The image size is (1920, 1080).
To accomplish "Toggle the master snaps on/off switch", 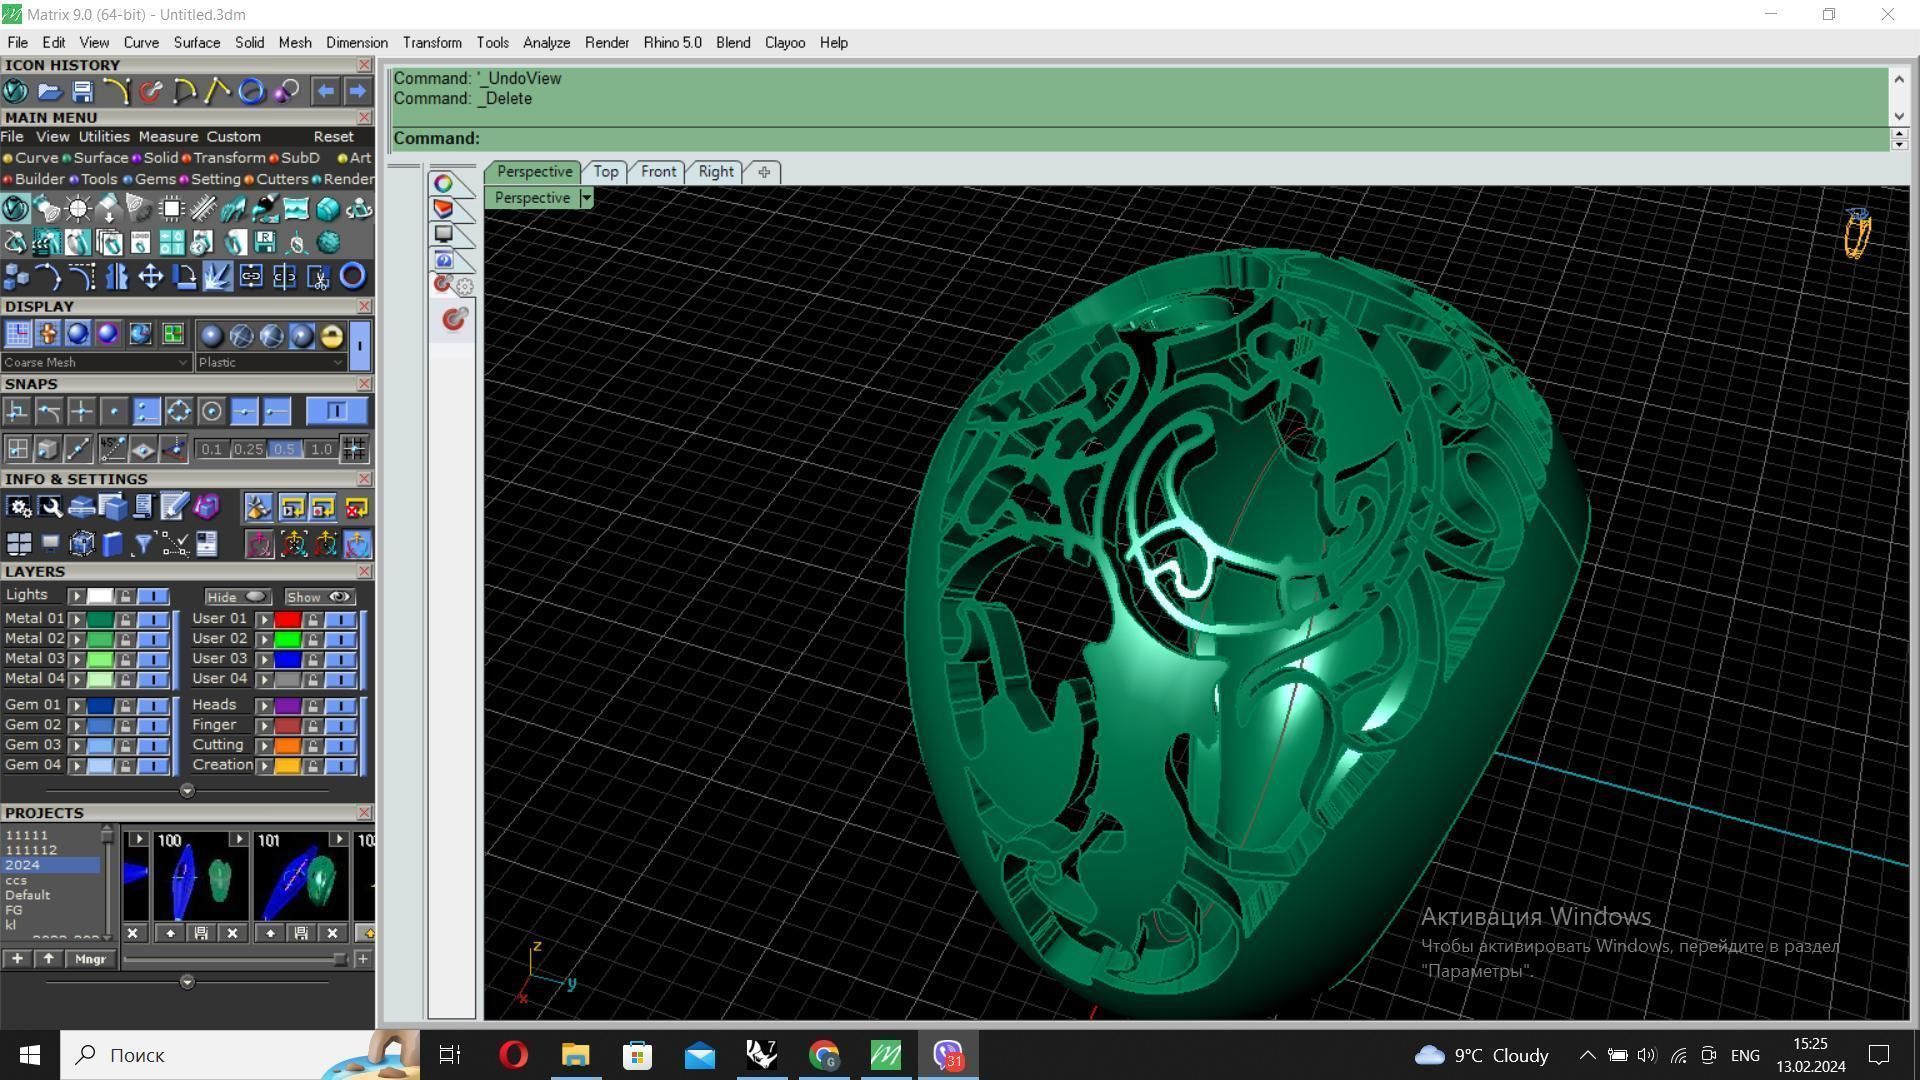I will (336, 411).
